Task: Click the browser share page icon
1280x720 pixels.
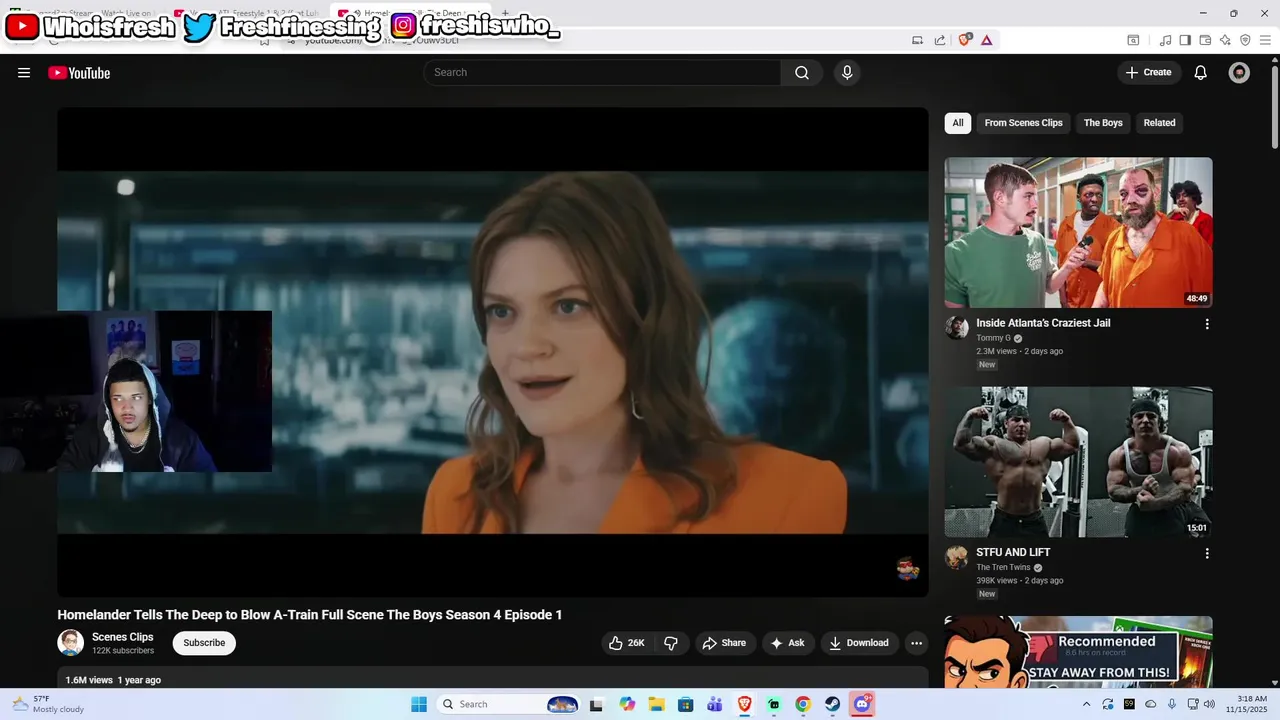Action: click(940, 40)
